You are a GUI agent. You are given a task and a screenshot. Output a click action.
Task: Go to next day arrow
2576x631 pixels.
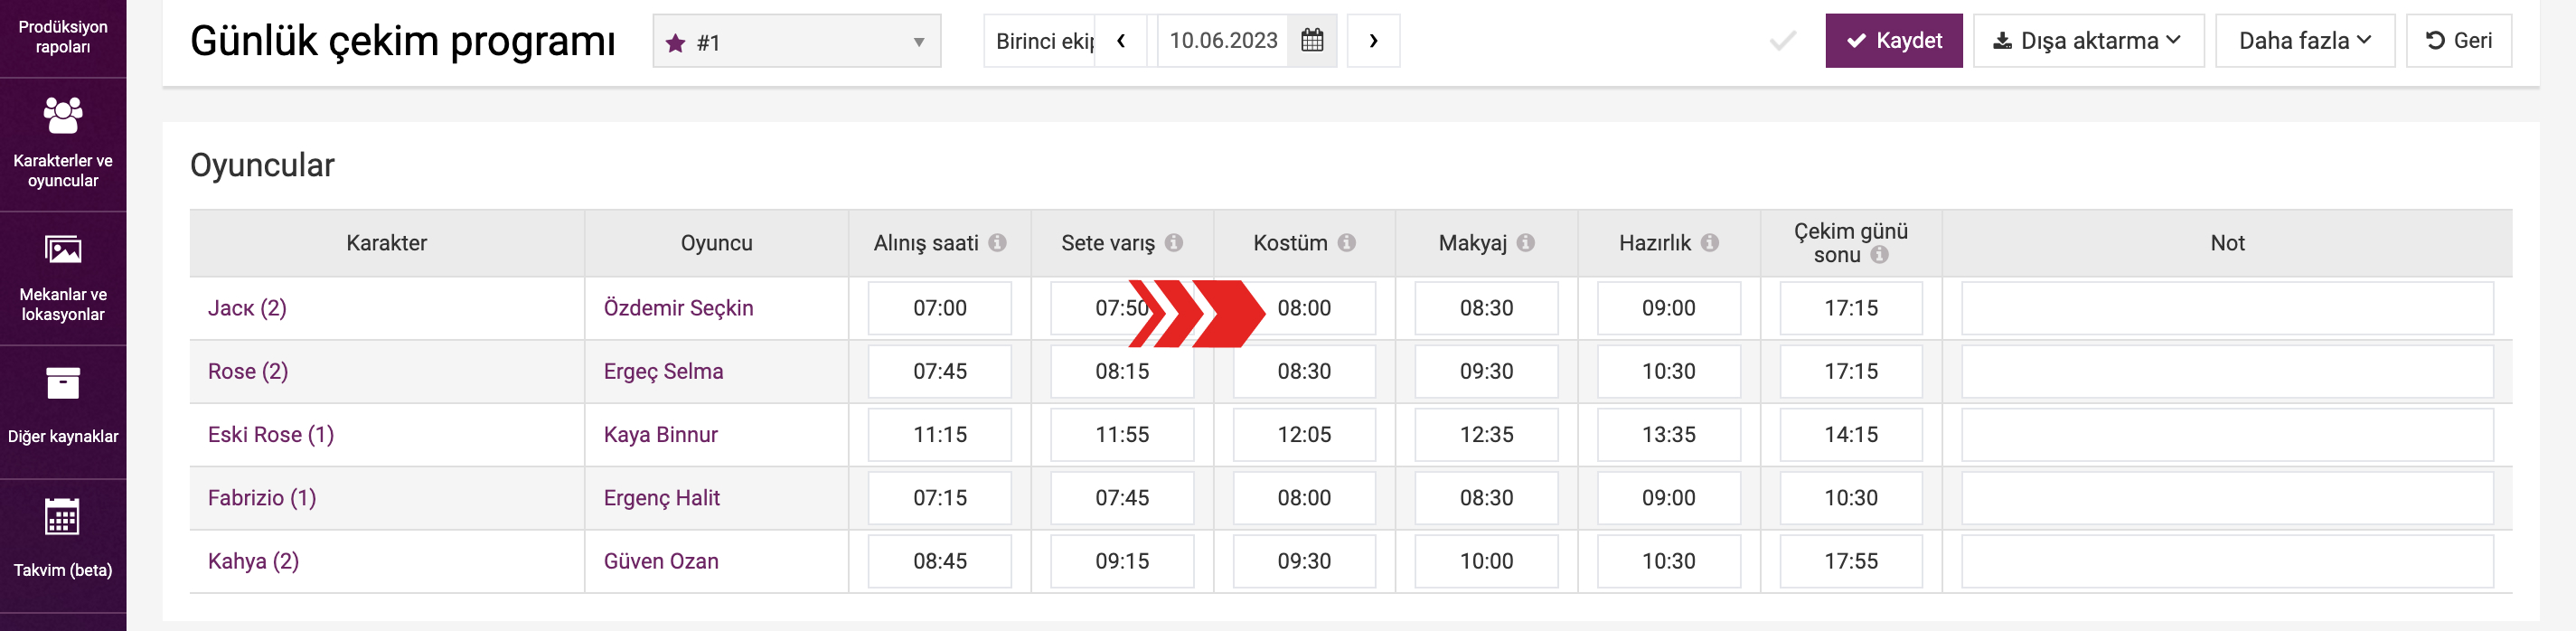pos(1373,41)
